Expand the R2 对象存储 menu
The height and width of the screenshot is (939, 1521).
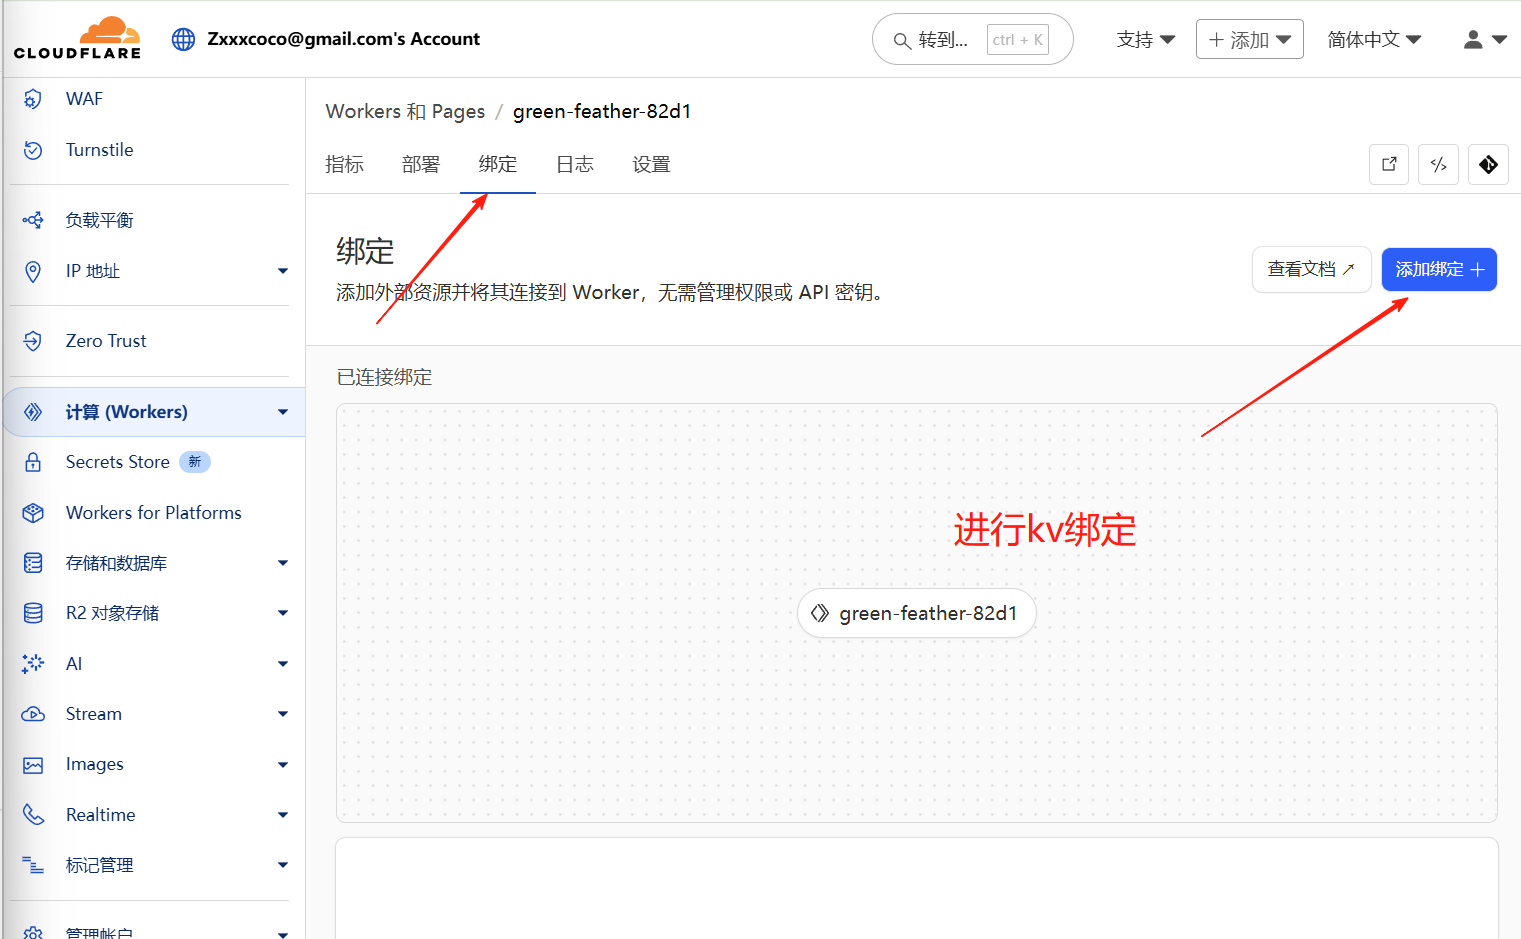click(283, 613)
